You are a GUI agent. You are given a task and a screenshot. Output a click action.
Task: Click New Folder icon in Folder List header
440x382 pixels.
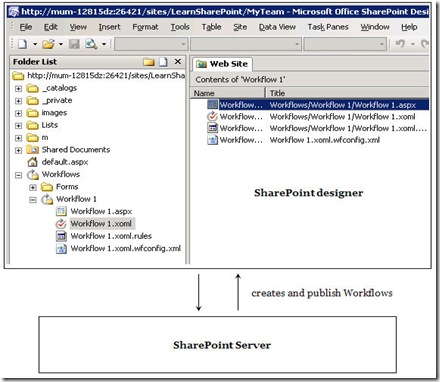pyautogui.click(x=149, y=62)
